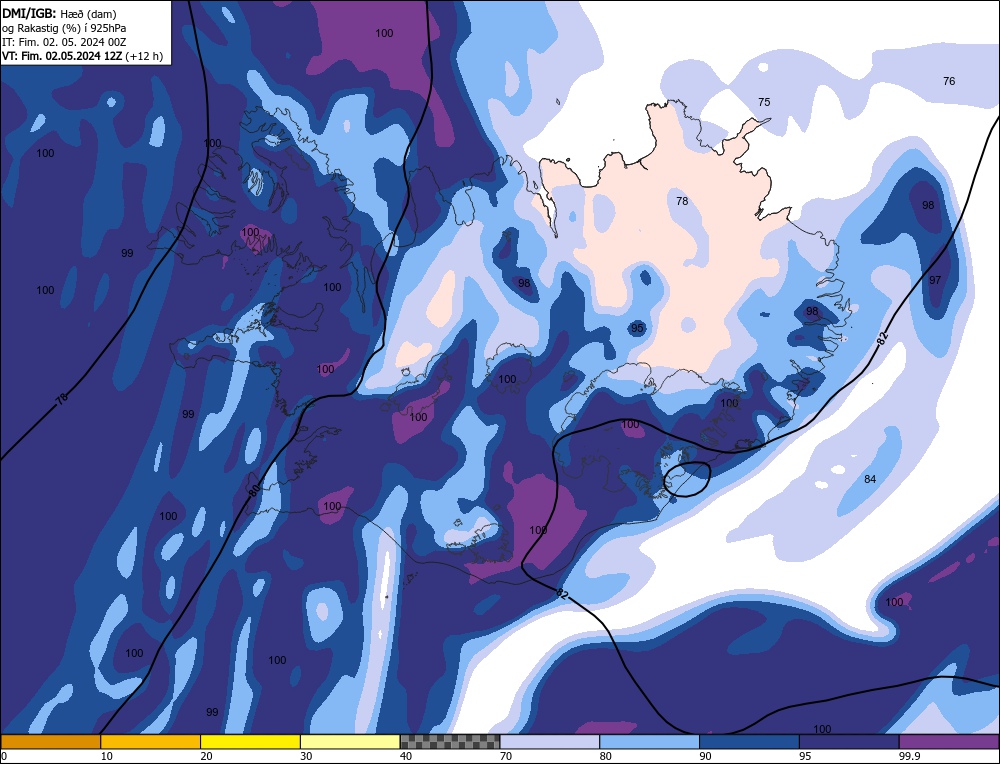Click the medium blue 90–95 legend swatch
Image resolution: width=1000 pixels, height=764 pixels.
749,742
